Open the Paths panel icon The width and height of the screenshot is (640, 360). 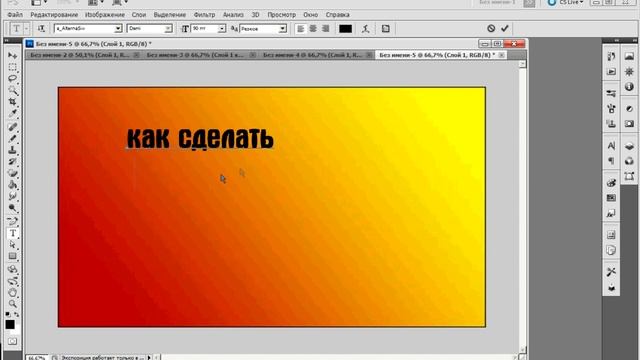(629, 176)
